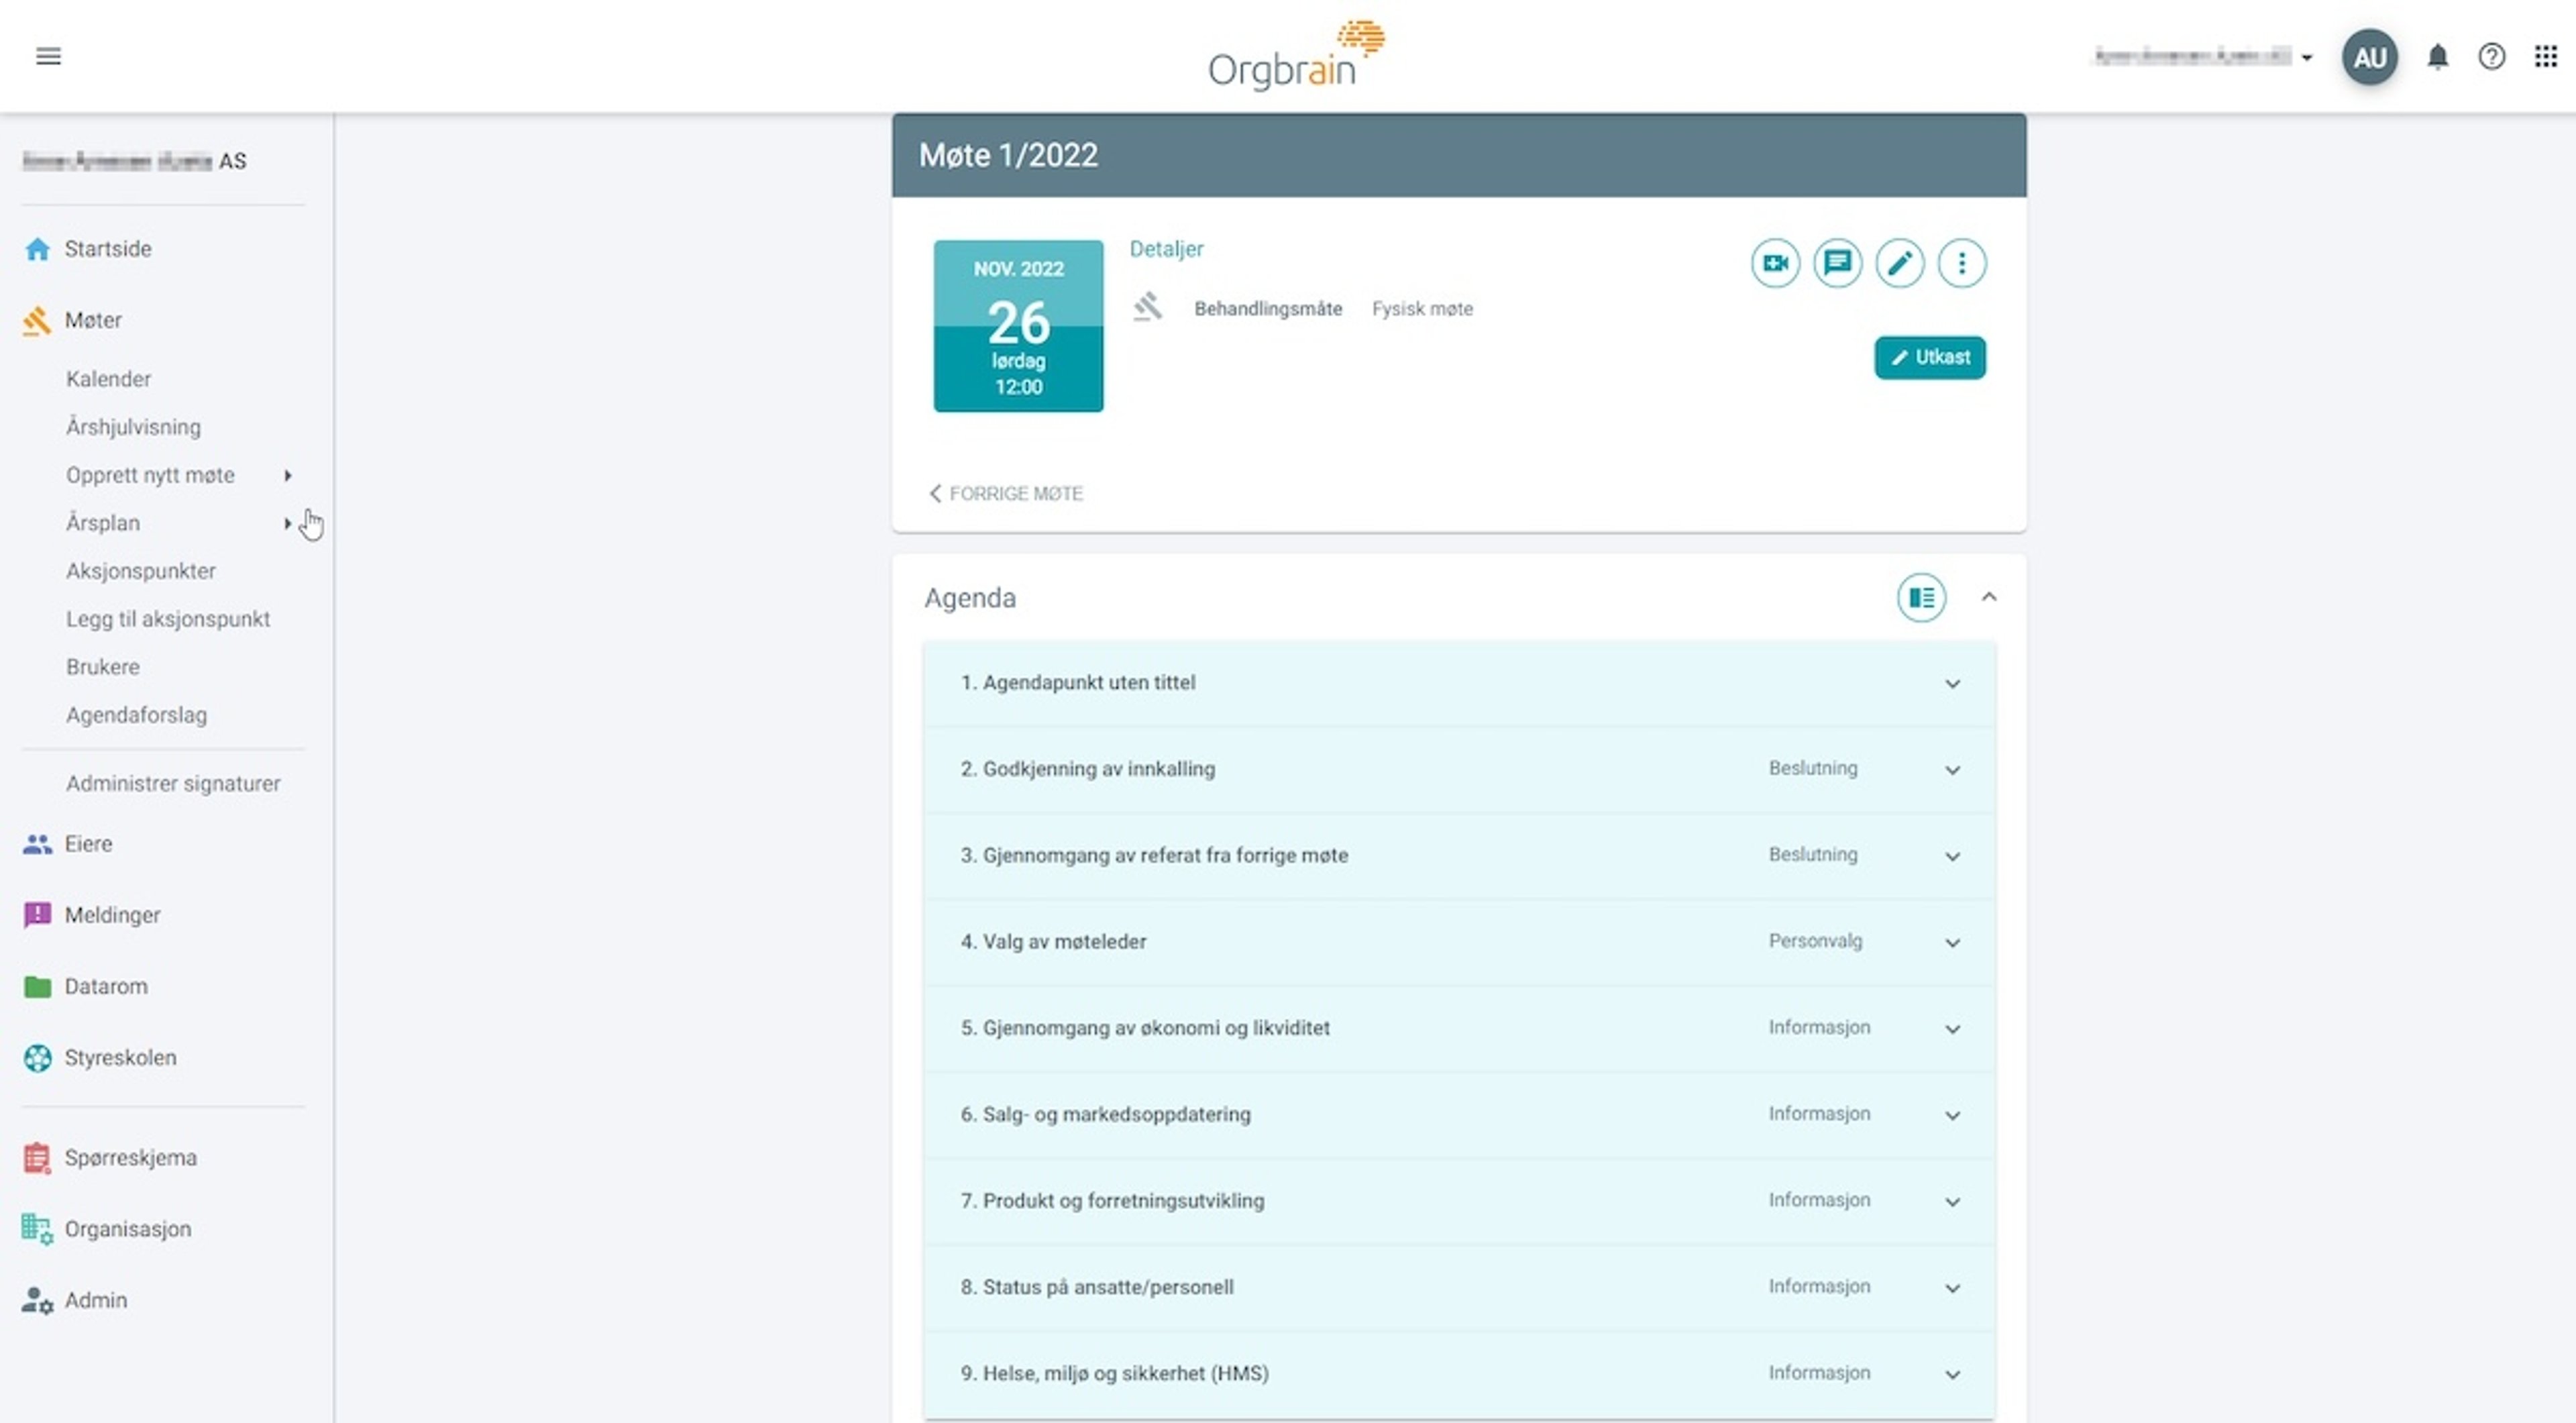Edit meeting using the pencil icon
This screenshot has height=1423, width=2576.
coord(1899,263)
